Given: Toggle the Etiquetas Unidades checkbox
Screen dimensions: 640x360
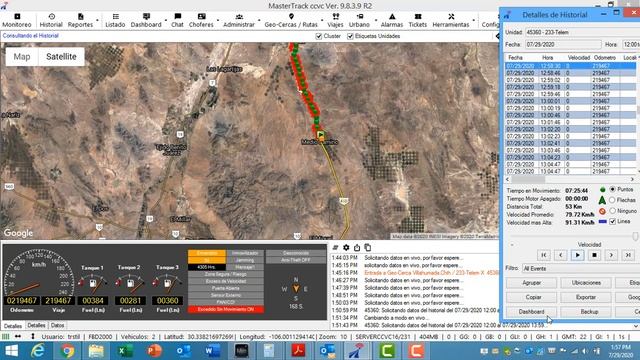Looking at the screenshot, I should point(350,36).
